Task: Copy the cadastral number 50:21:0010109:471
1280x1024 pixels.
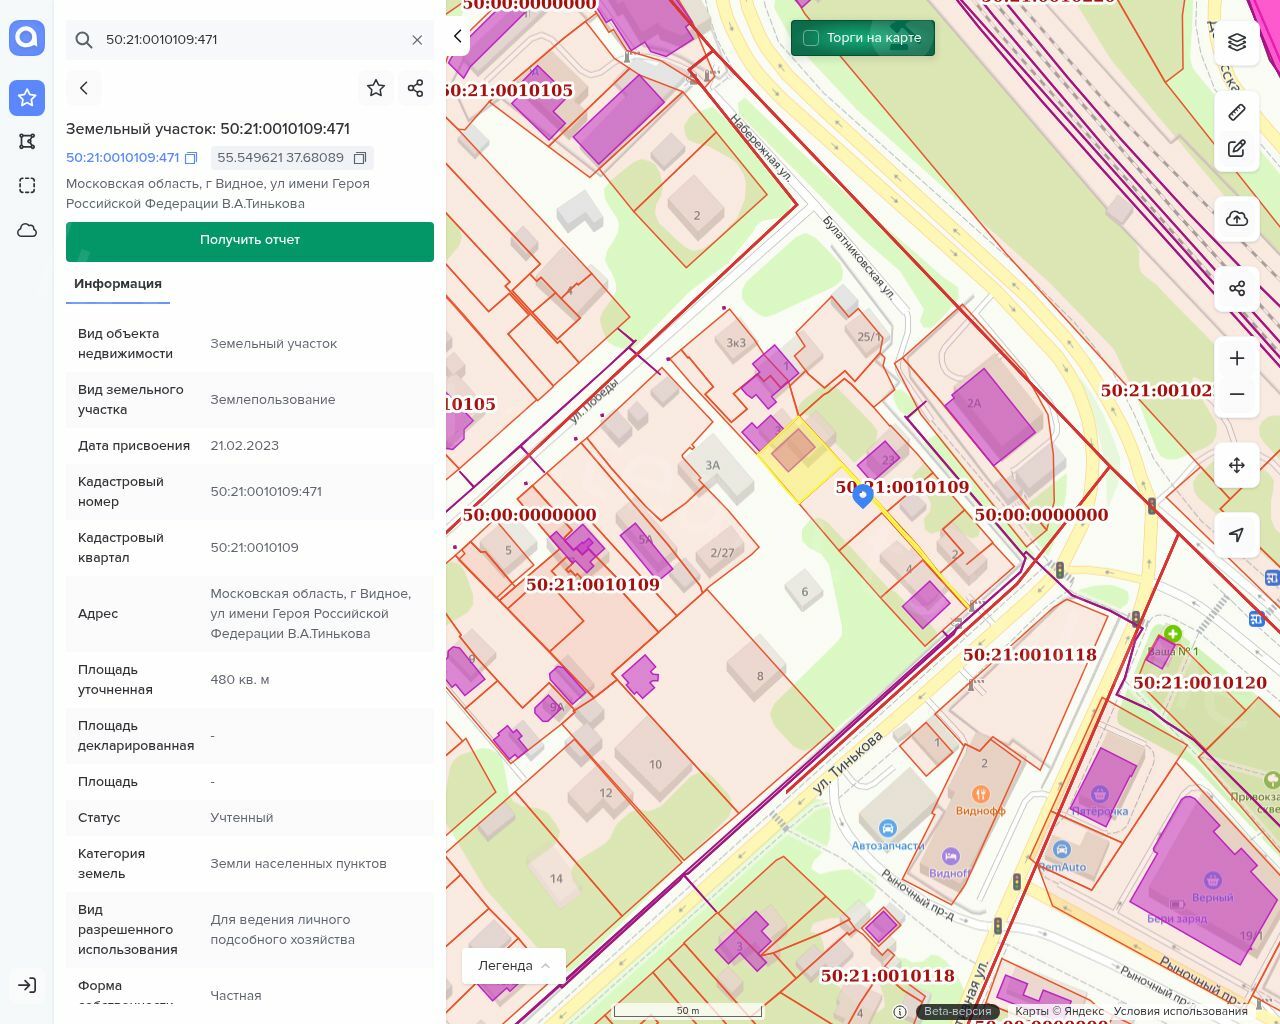Action: point(191,158)
